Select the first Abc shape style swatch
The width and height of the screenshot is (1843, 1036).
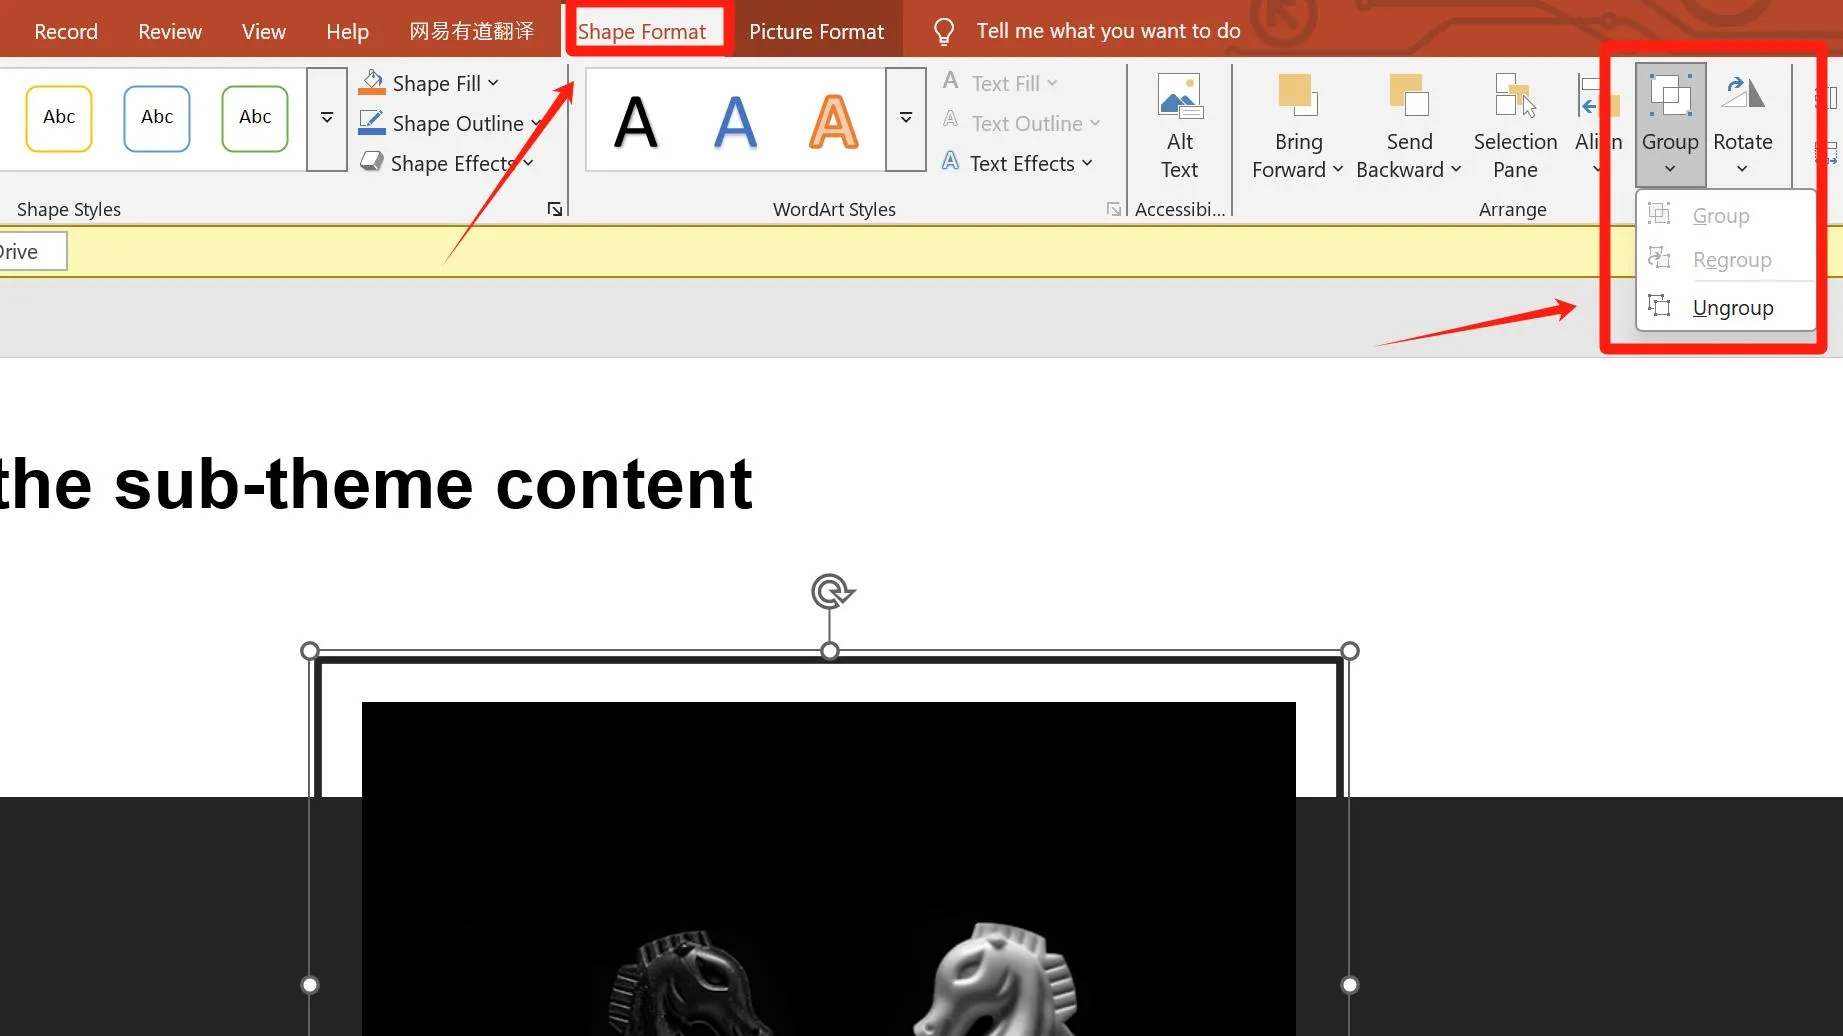pyautogui.click(x=58, y=117)
